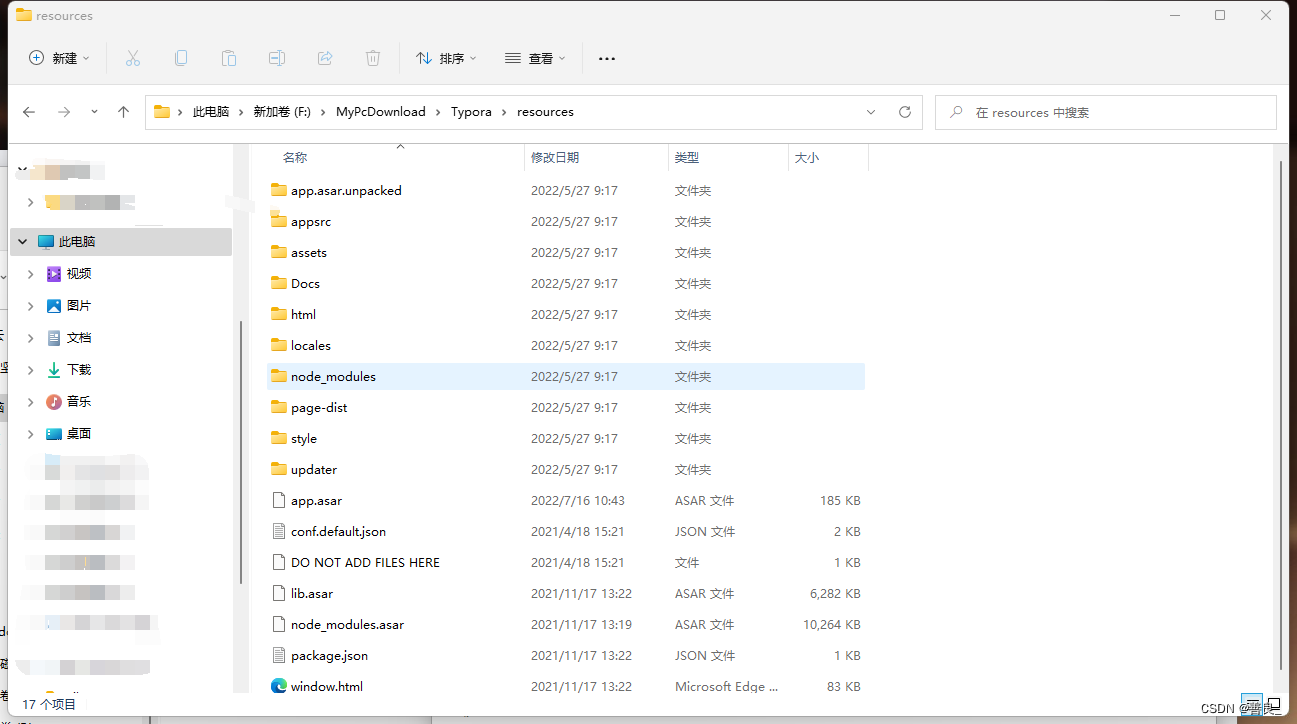Click MyPcDownload in the breadcrumb
Viewport: 1297px width, 724px height.
381,112
